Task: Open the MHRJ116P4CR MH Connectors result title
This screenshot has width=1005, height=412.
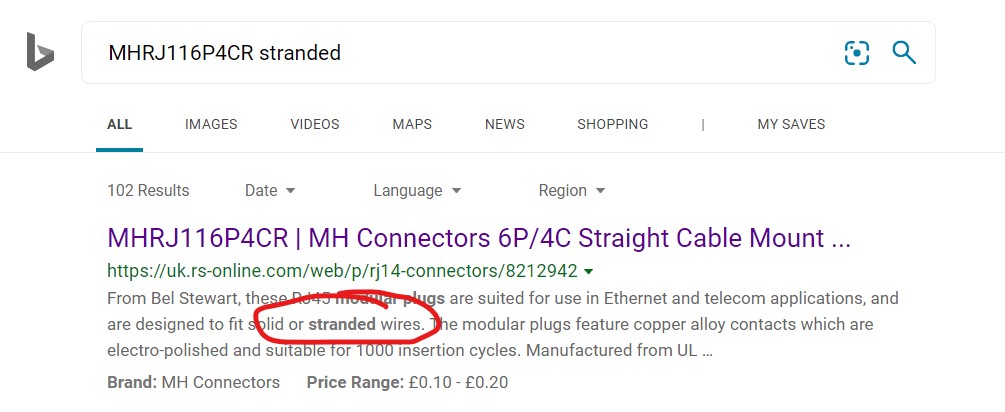Action: pyautogui.click(x=479, y=238)
